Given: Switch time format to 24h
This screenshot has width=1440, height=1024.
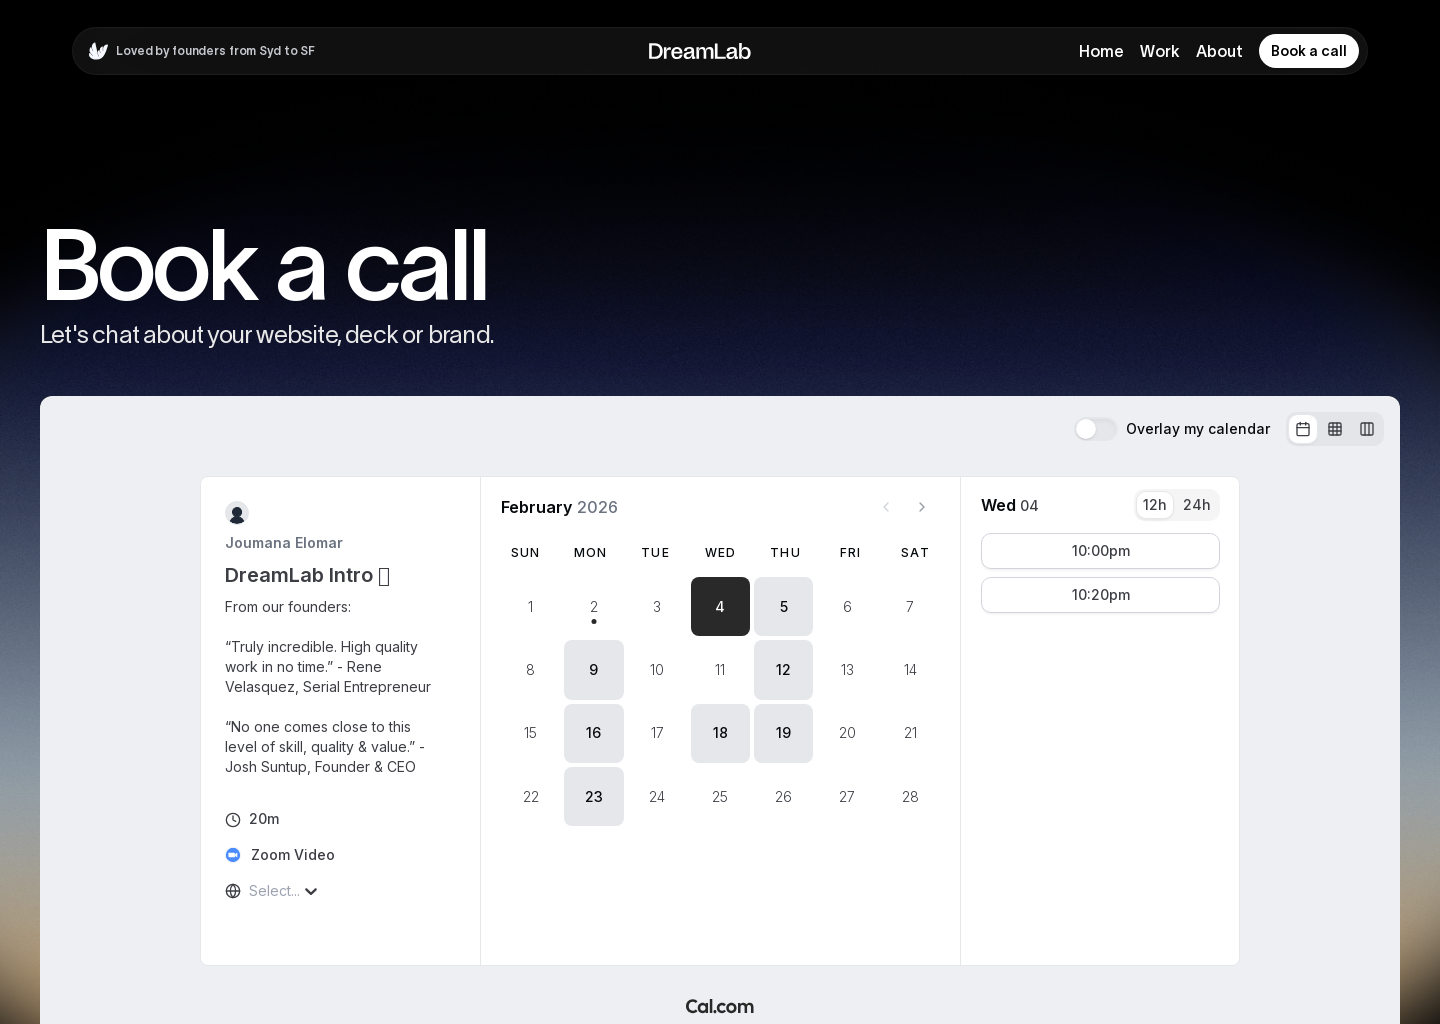Looking at the screenshot, I should click(x=1196, y=505).
